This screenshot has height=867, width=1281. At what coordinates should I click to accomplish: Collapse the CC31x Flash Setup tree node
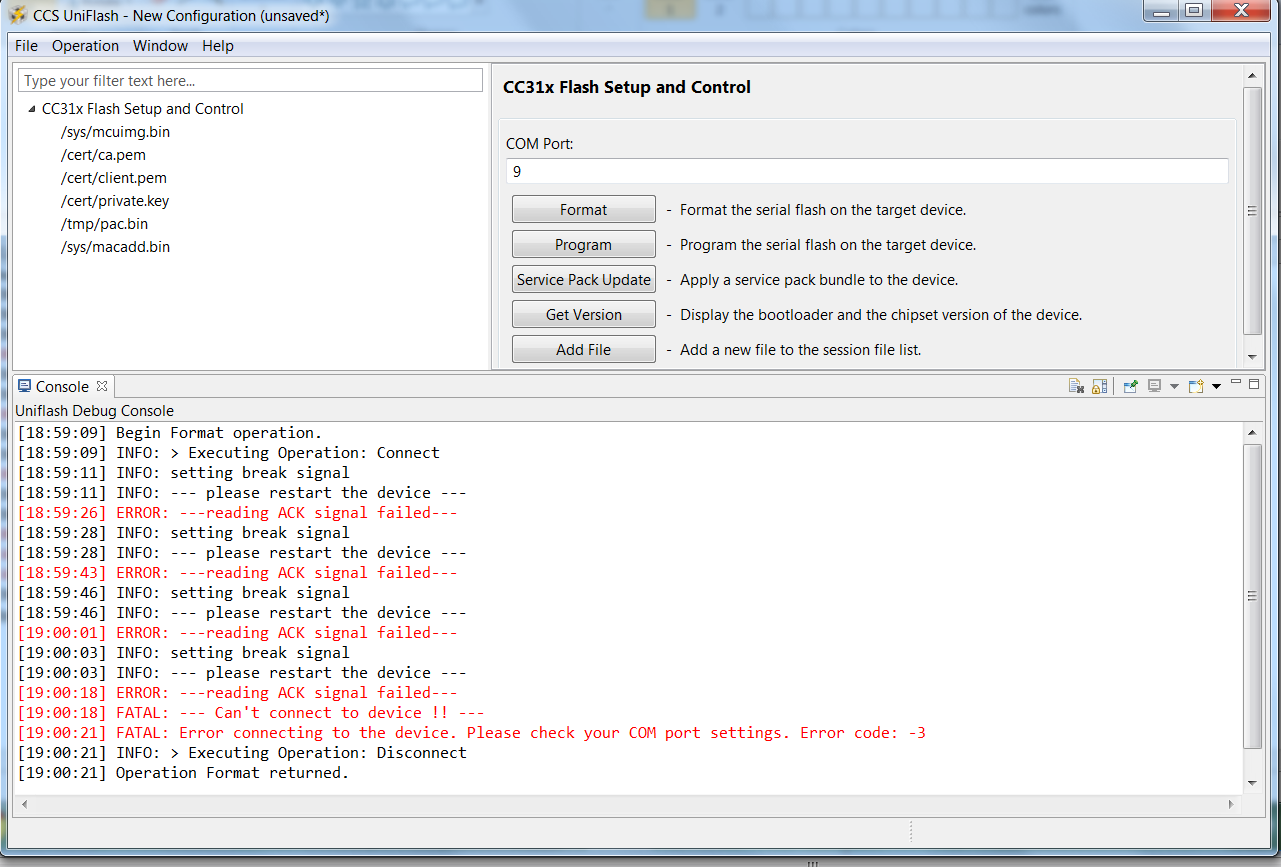point(32,109)
